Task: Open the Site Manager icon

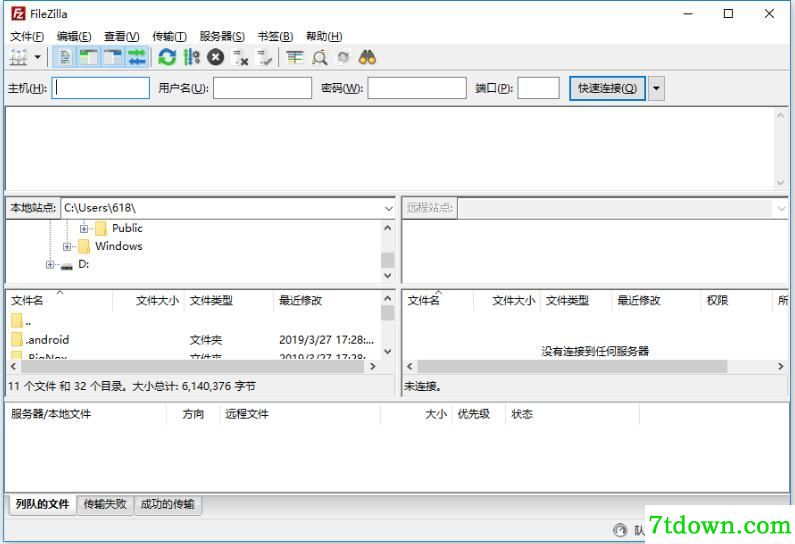Action: [x=18, y=57]
